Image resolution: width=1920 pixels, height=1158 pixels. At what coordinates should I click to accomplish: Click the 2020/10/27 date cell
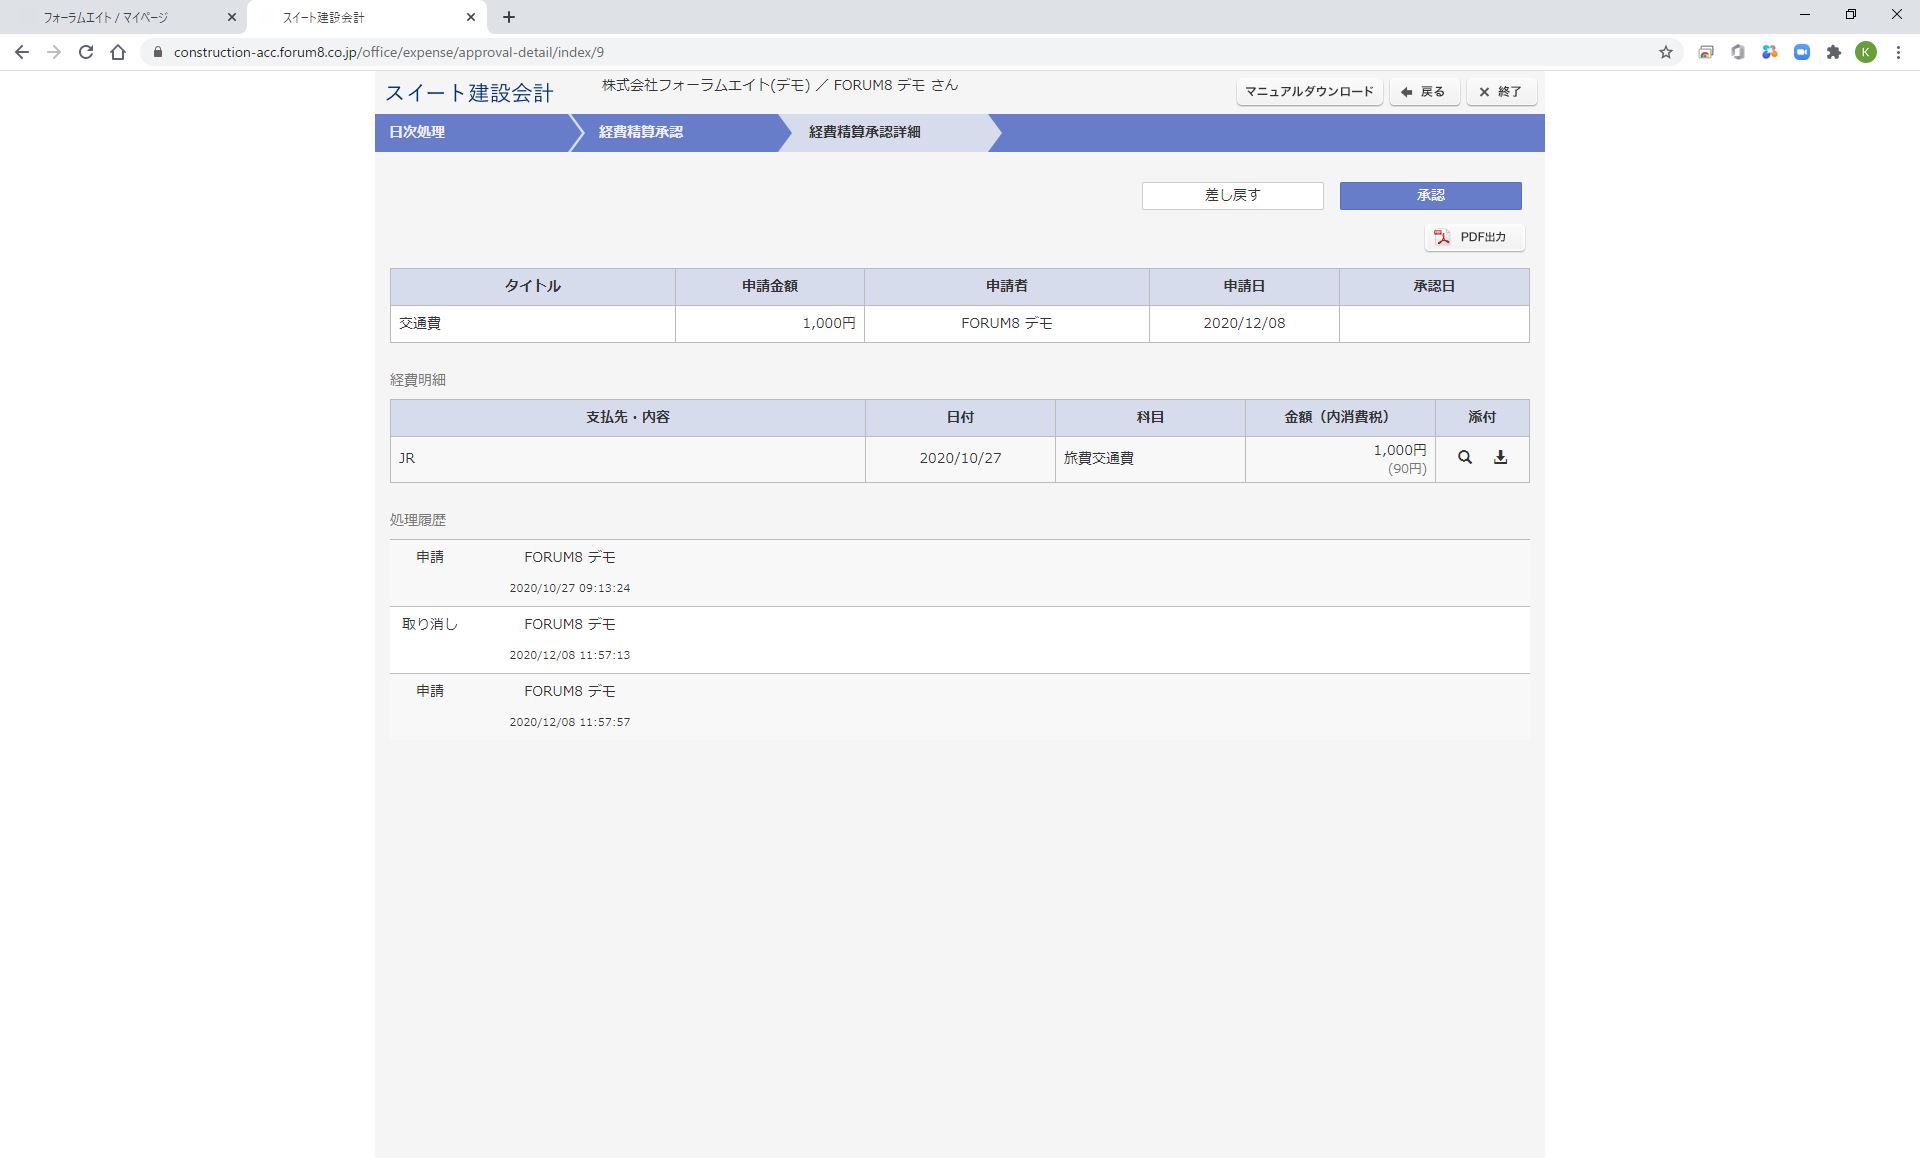960,459
